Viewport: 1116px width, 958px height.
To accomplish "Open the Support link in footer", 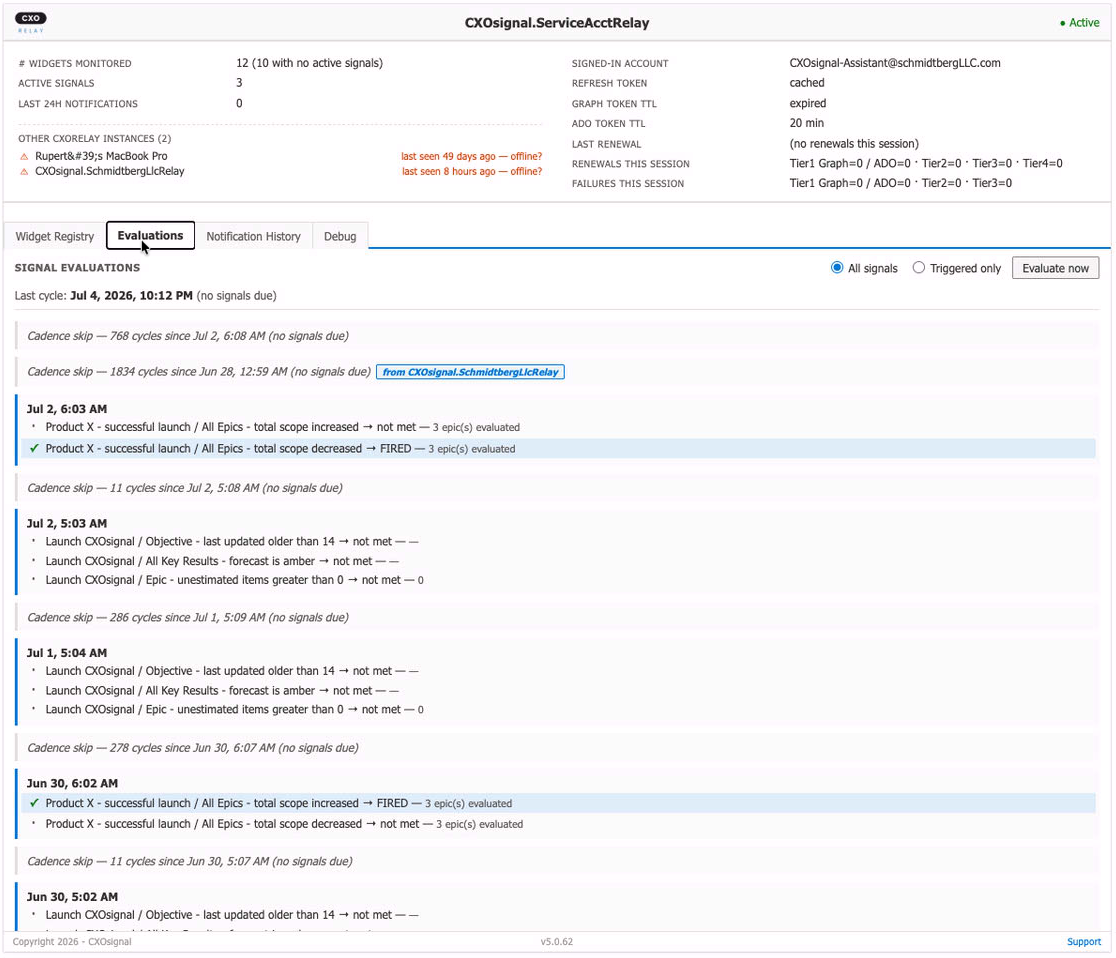I will [1083, 942].
